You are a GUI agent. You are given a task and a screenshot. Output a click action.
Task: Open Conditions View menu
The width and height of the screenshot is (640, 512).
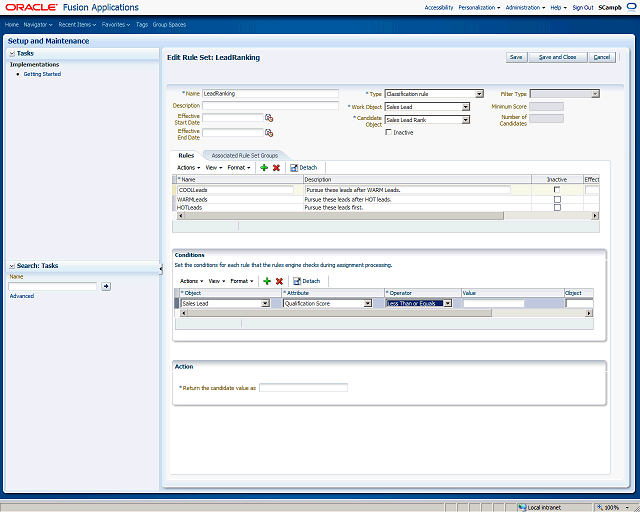tap(217, 281)
